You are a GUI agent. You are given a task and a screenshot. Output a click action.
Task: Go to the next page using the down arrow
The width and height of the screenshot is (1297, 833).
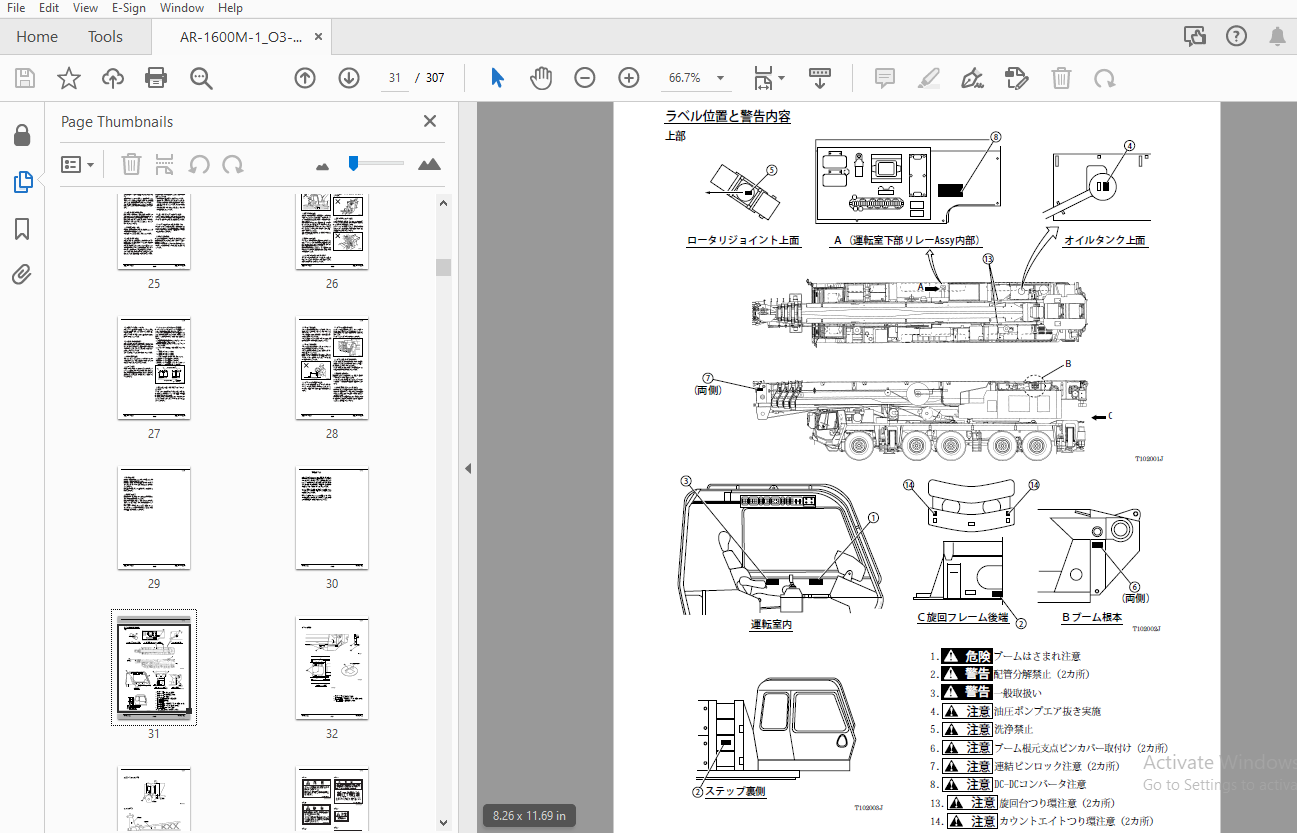[349, 78]
